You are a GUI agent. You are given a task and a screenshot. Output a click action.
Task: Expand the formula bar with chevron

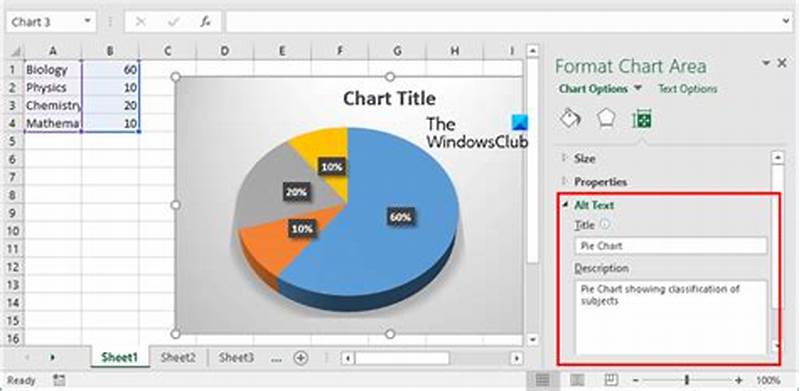pos(786,21)
